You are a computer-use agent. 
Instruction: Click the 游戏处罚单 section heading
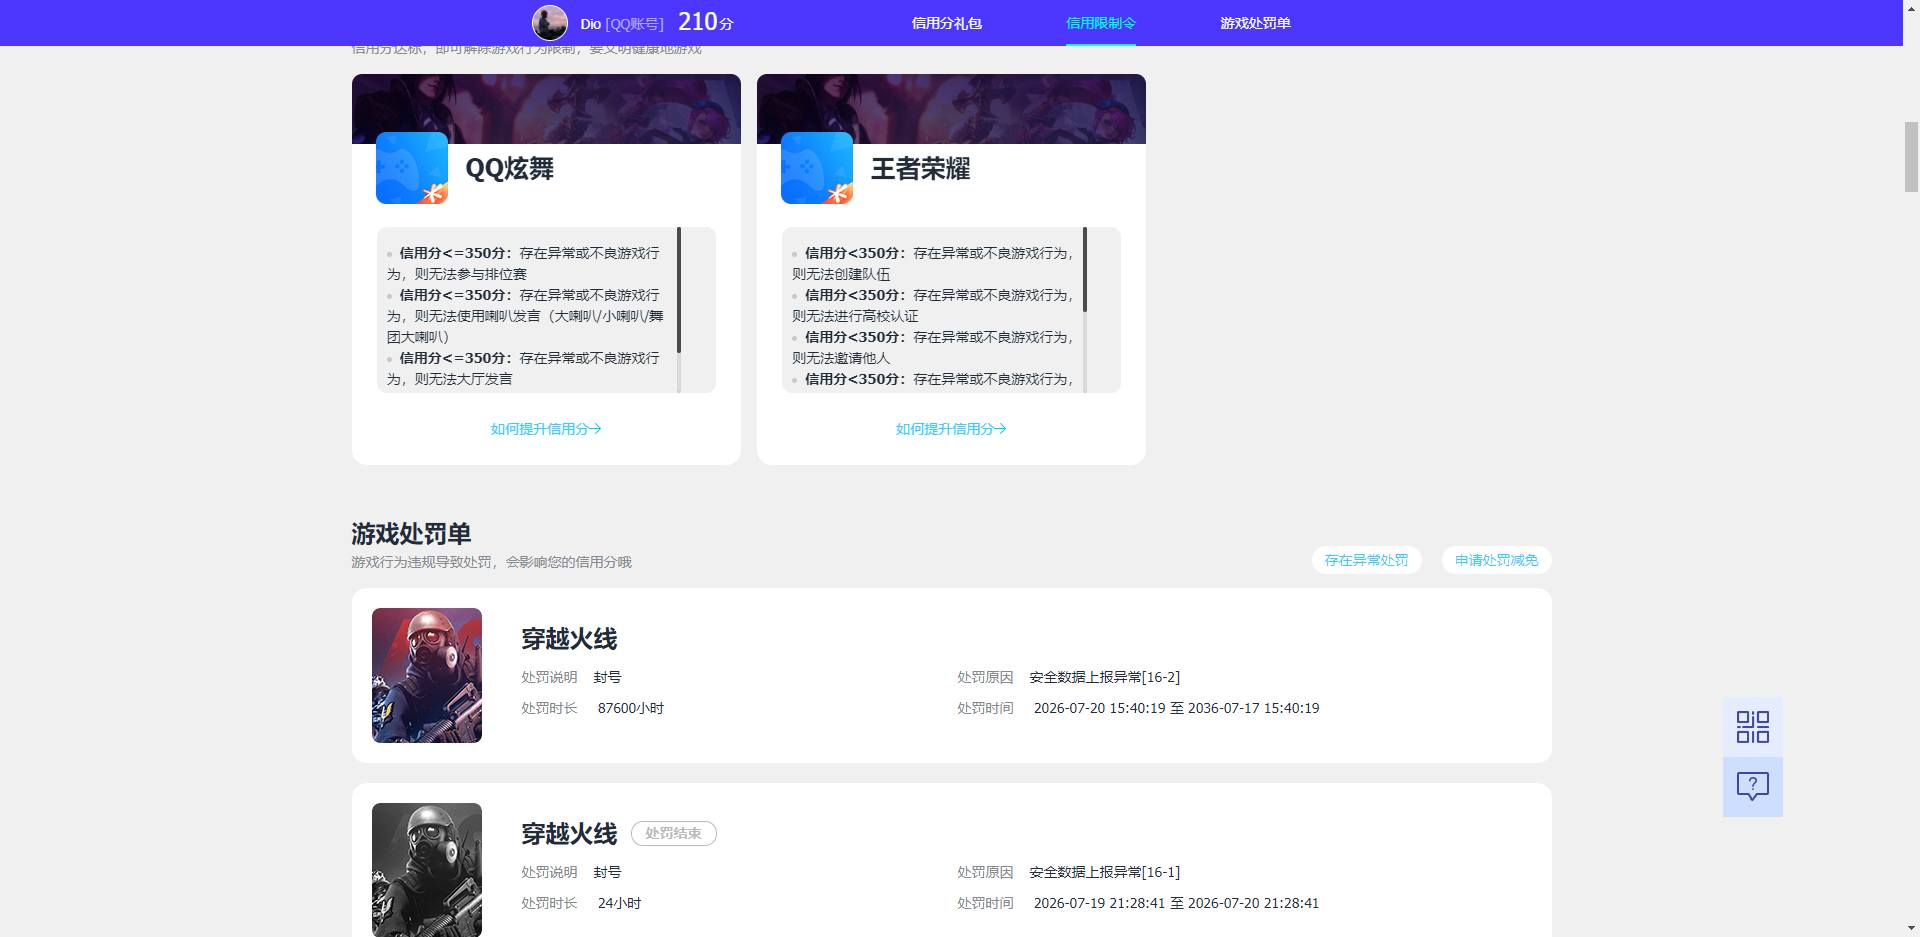click(x=411, y=534)
